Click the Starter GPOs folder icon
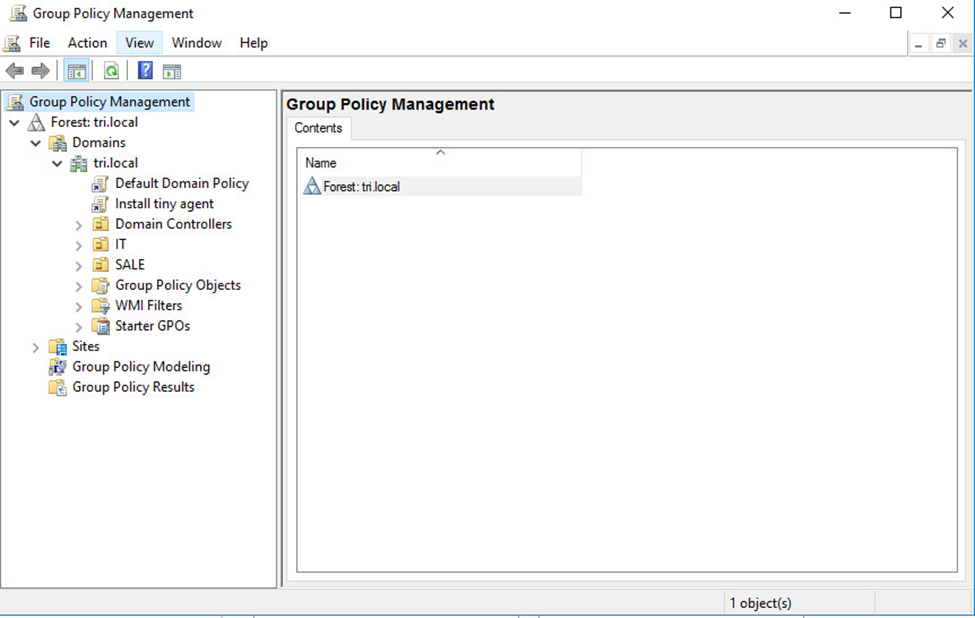The width and height of the screenshot is (975, 618). click(x=101, y=326)
